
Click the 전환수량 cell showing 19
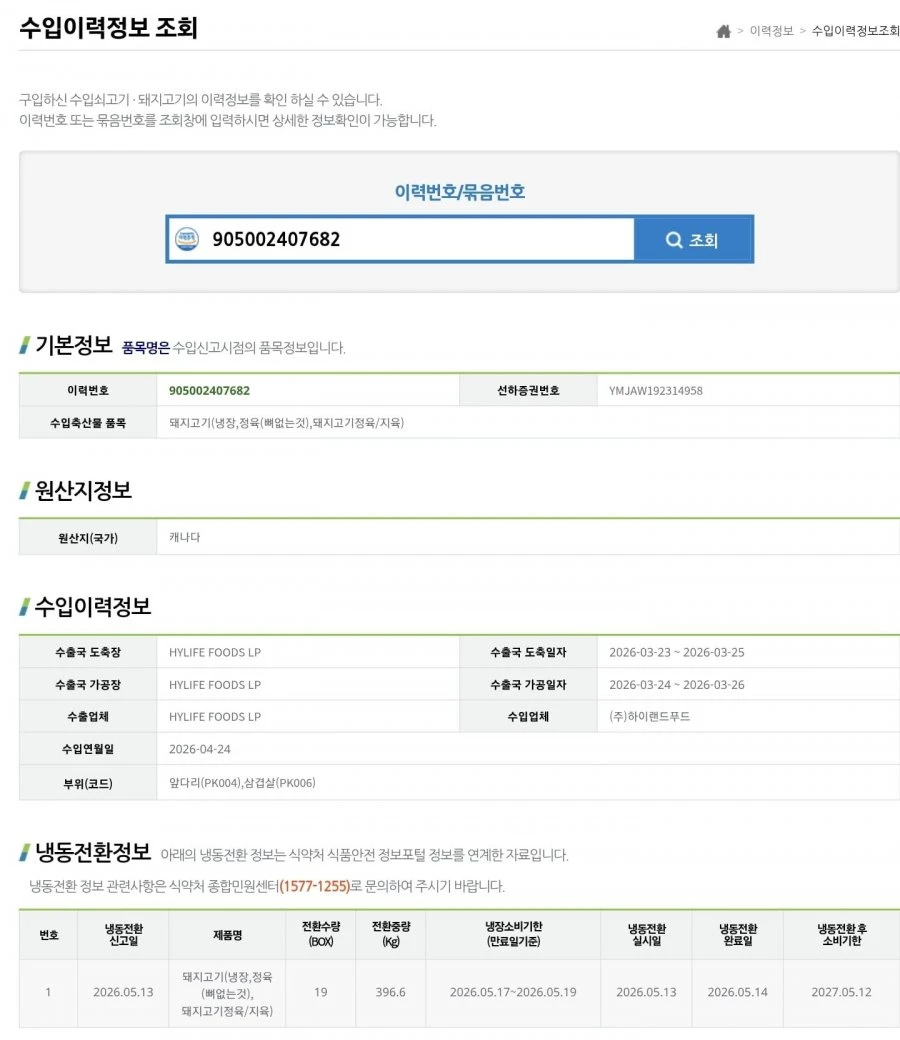(320, 992)
